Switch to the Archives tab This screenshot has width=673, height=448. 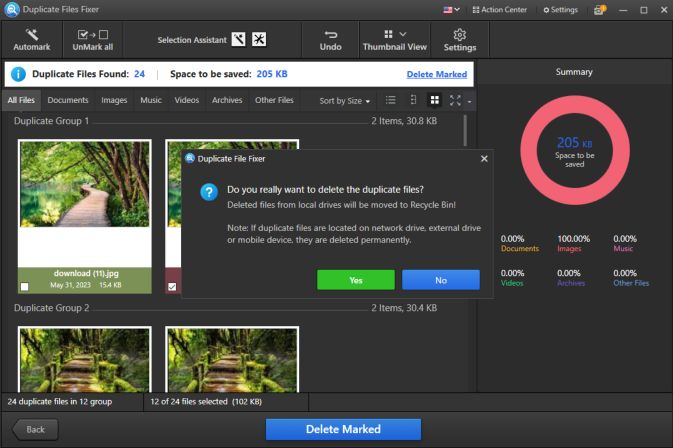[227, 100]
